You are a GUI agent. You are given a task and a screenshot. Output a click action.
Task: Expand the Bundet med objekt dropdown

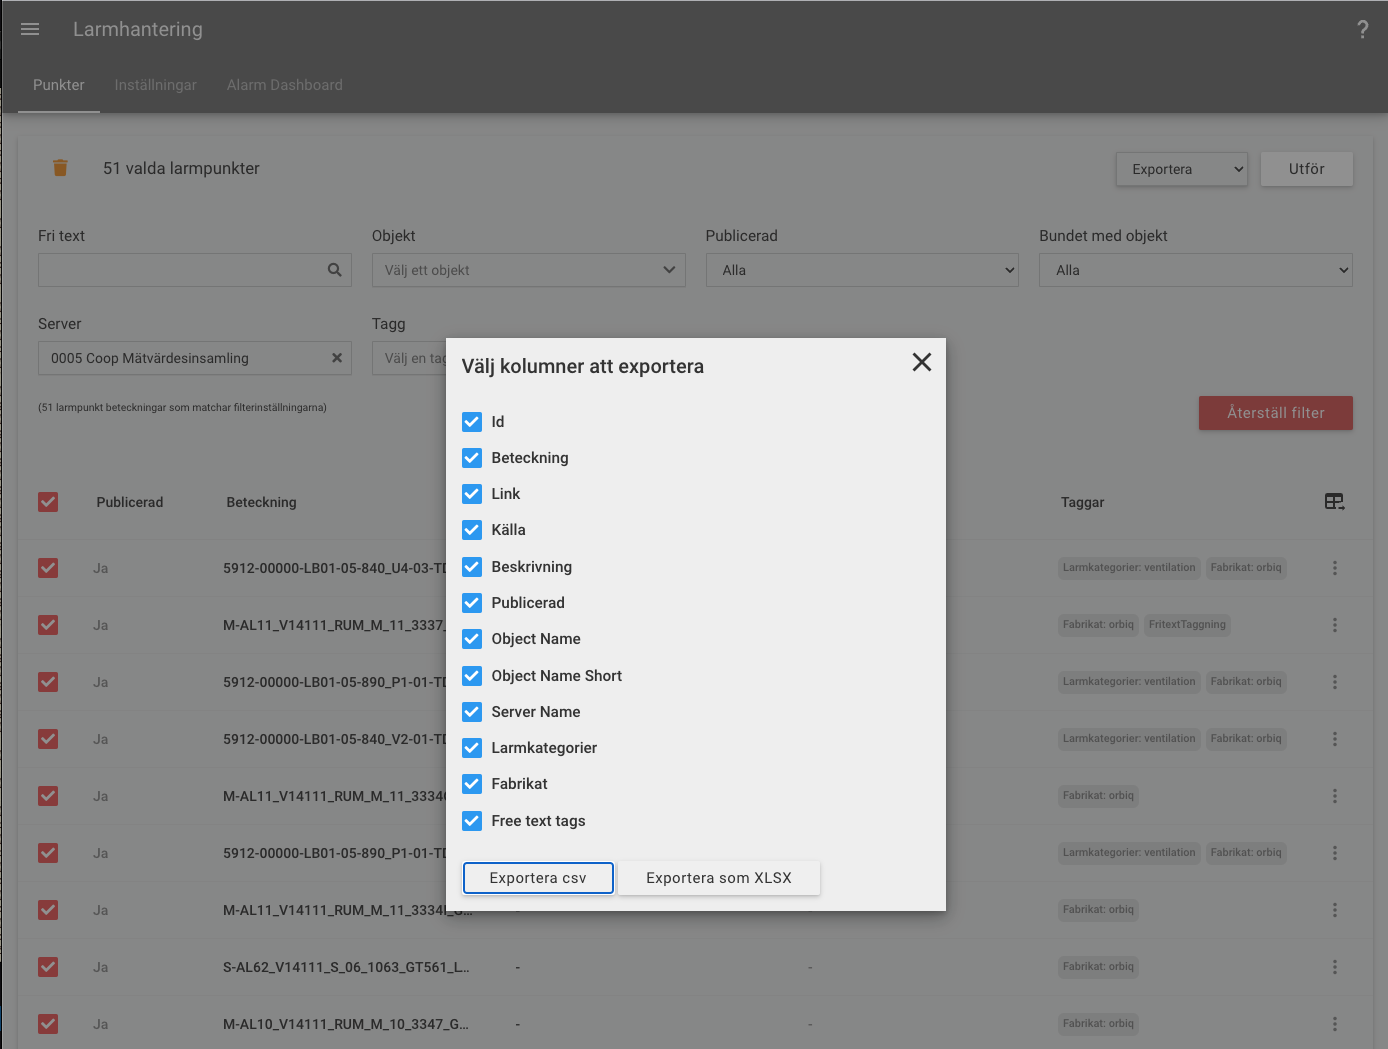(x=1196, y=270)
